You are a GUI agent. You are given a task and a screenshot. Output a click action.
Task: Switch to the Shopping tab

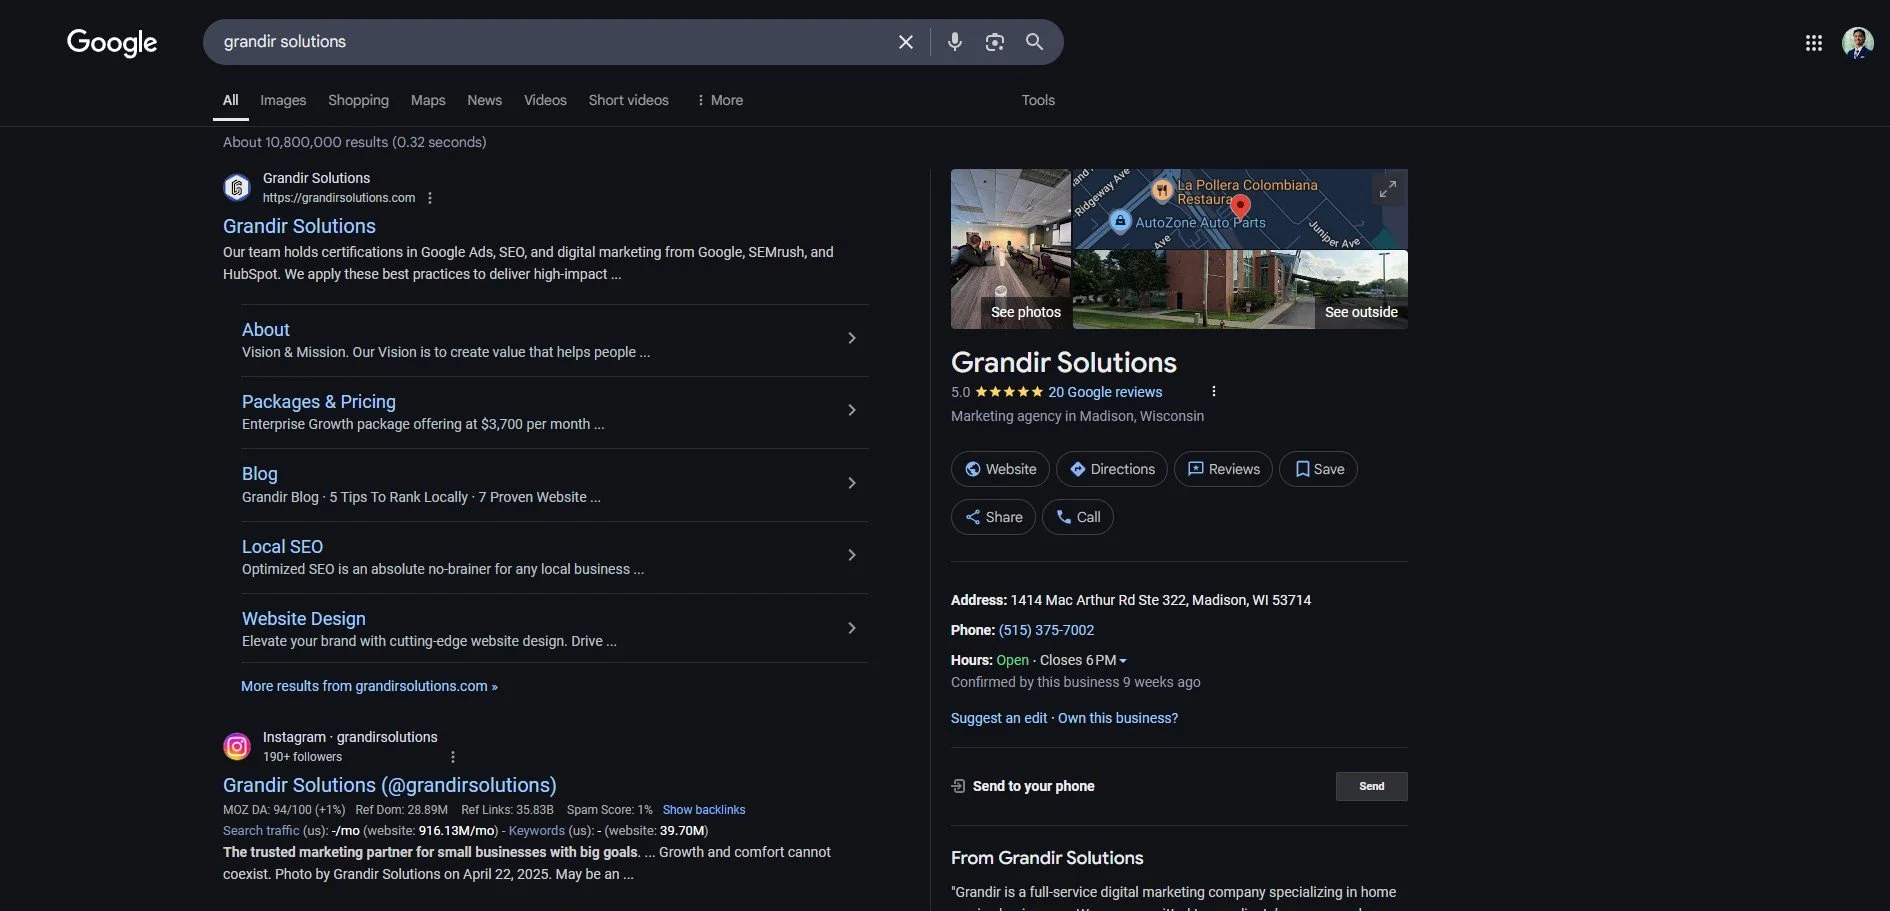click(358, 100)
